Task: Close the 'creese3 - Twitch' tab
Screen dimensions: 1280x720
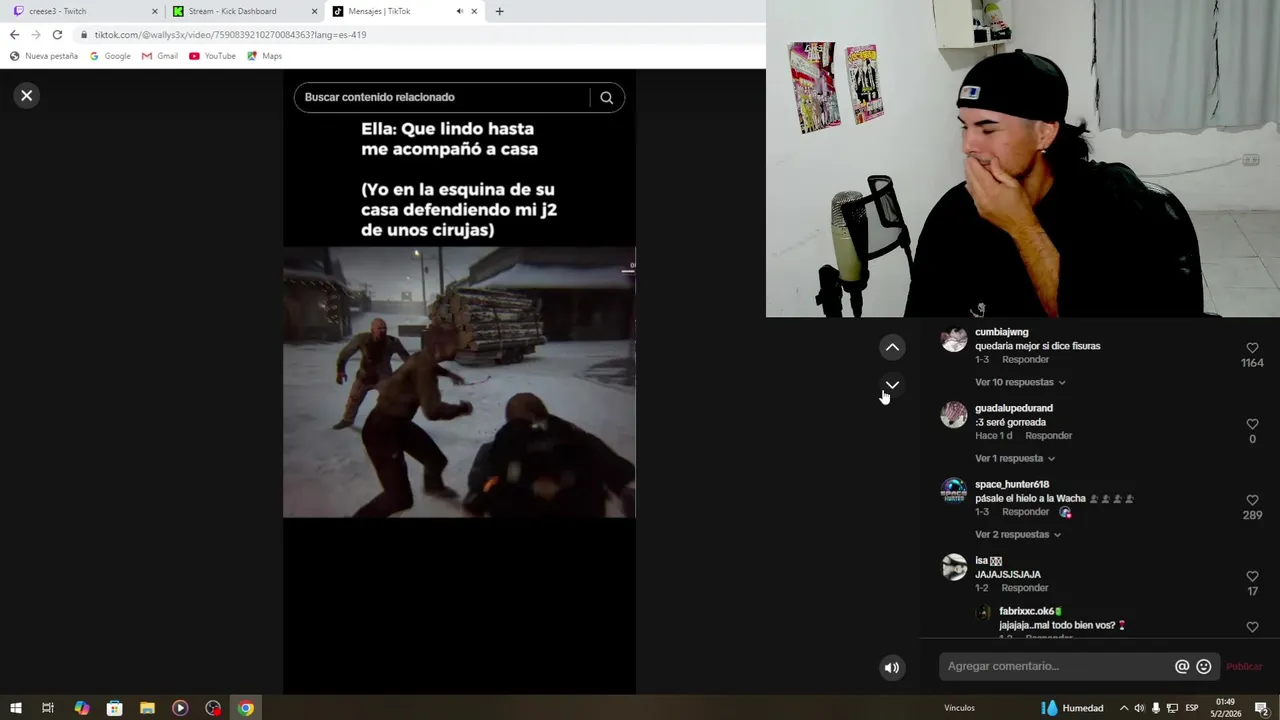Action: click(x=155, y=11)
